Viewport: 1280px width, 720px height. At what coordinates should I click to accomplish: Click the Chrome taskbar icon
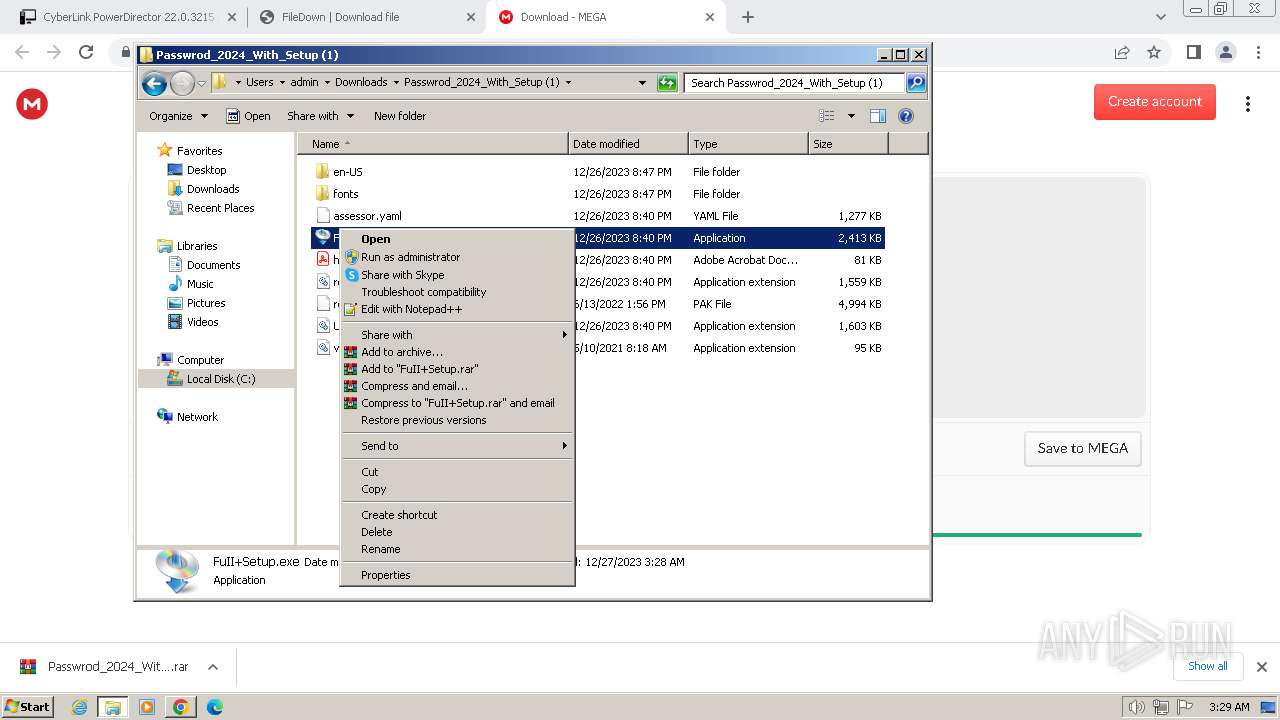pyautogui.click(x=180, y=707)
